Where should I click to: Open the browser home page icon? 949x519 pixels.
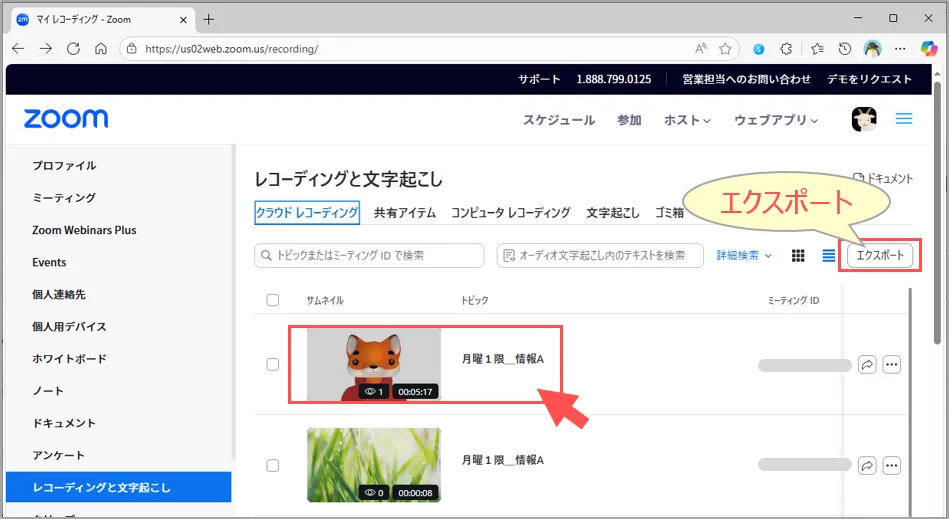coord(101,48)
